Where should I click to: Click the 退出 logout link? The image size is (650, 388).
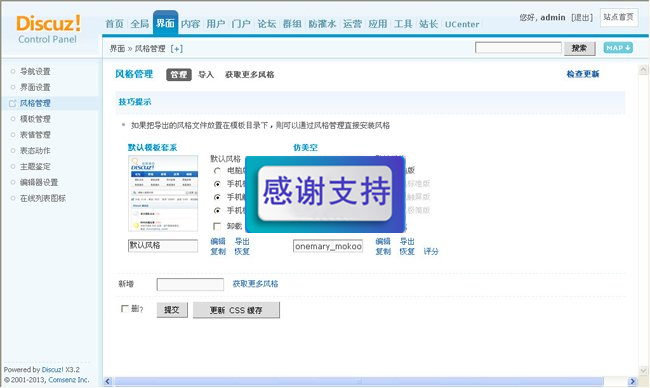(x=582, y=18)
